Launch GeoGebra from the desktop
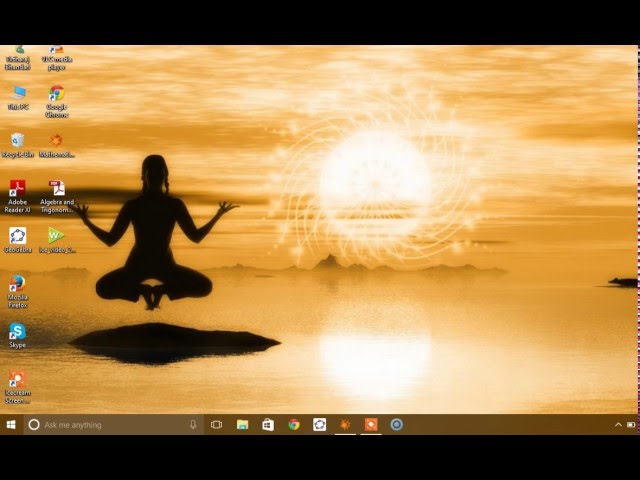This screenshot has height=480, width=640. (18, 240)
